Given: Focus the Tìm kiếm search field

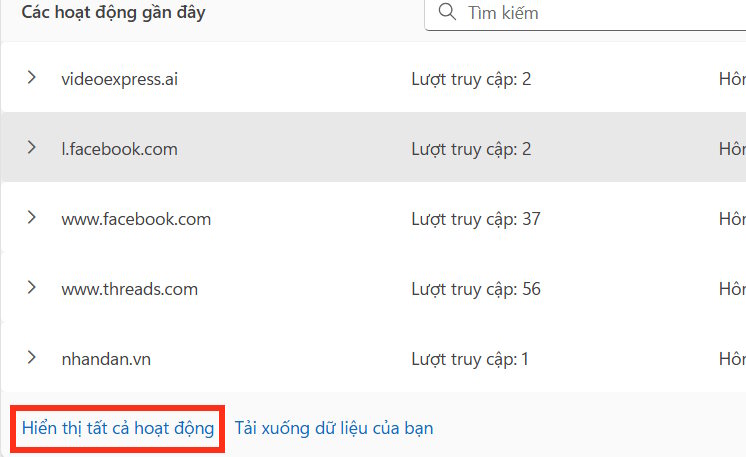Looking at the screenshot, I should (585, 14).
